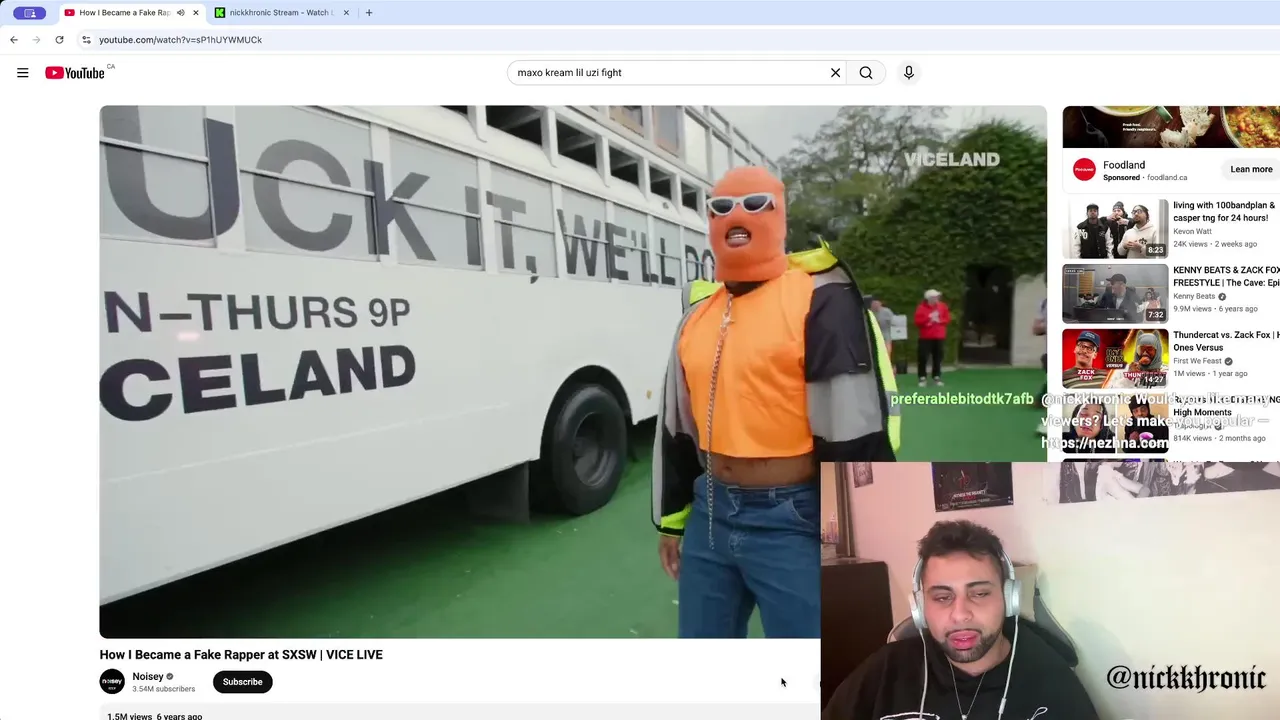The height and width of the screenshot is (720, 1280).
Task: Close the 'How I Became a Fake Rapper' tab
Action: [196, 13]
